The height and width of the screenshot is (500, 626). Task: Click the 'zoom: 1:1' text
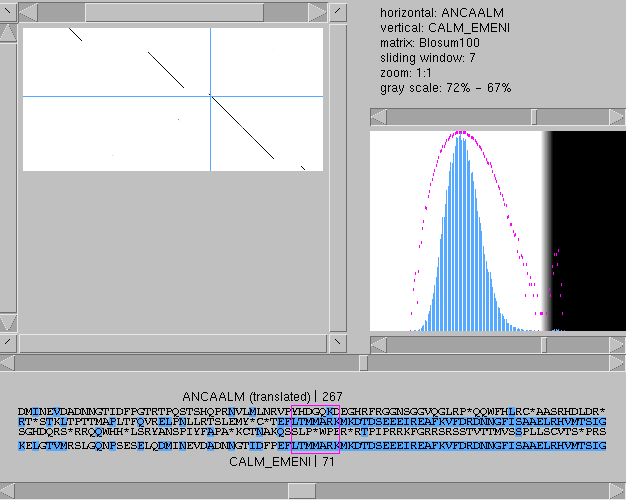coord(406,73)
